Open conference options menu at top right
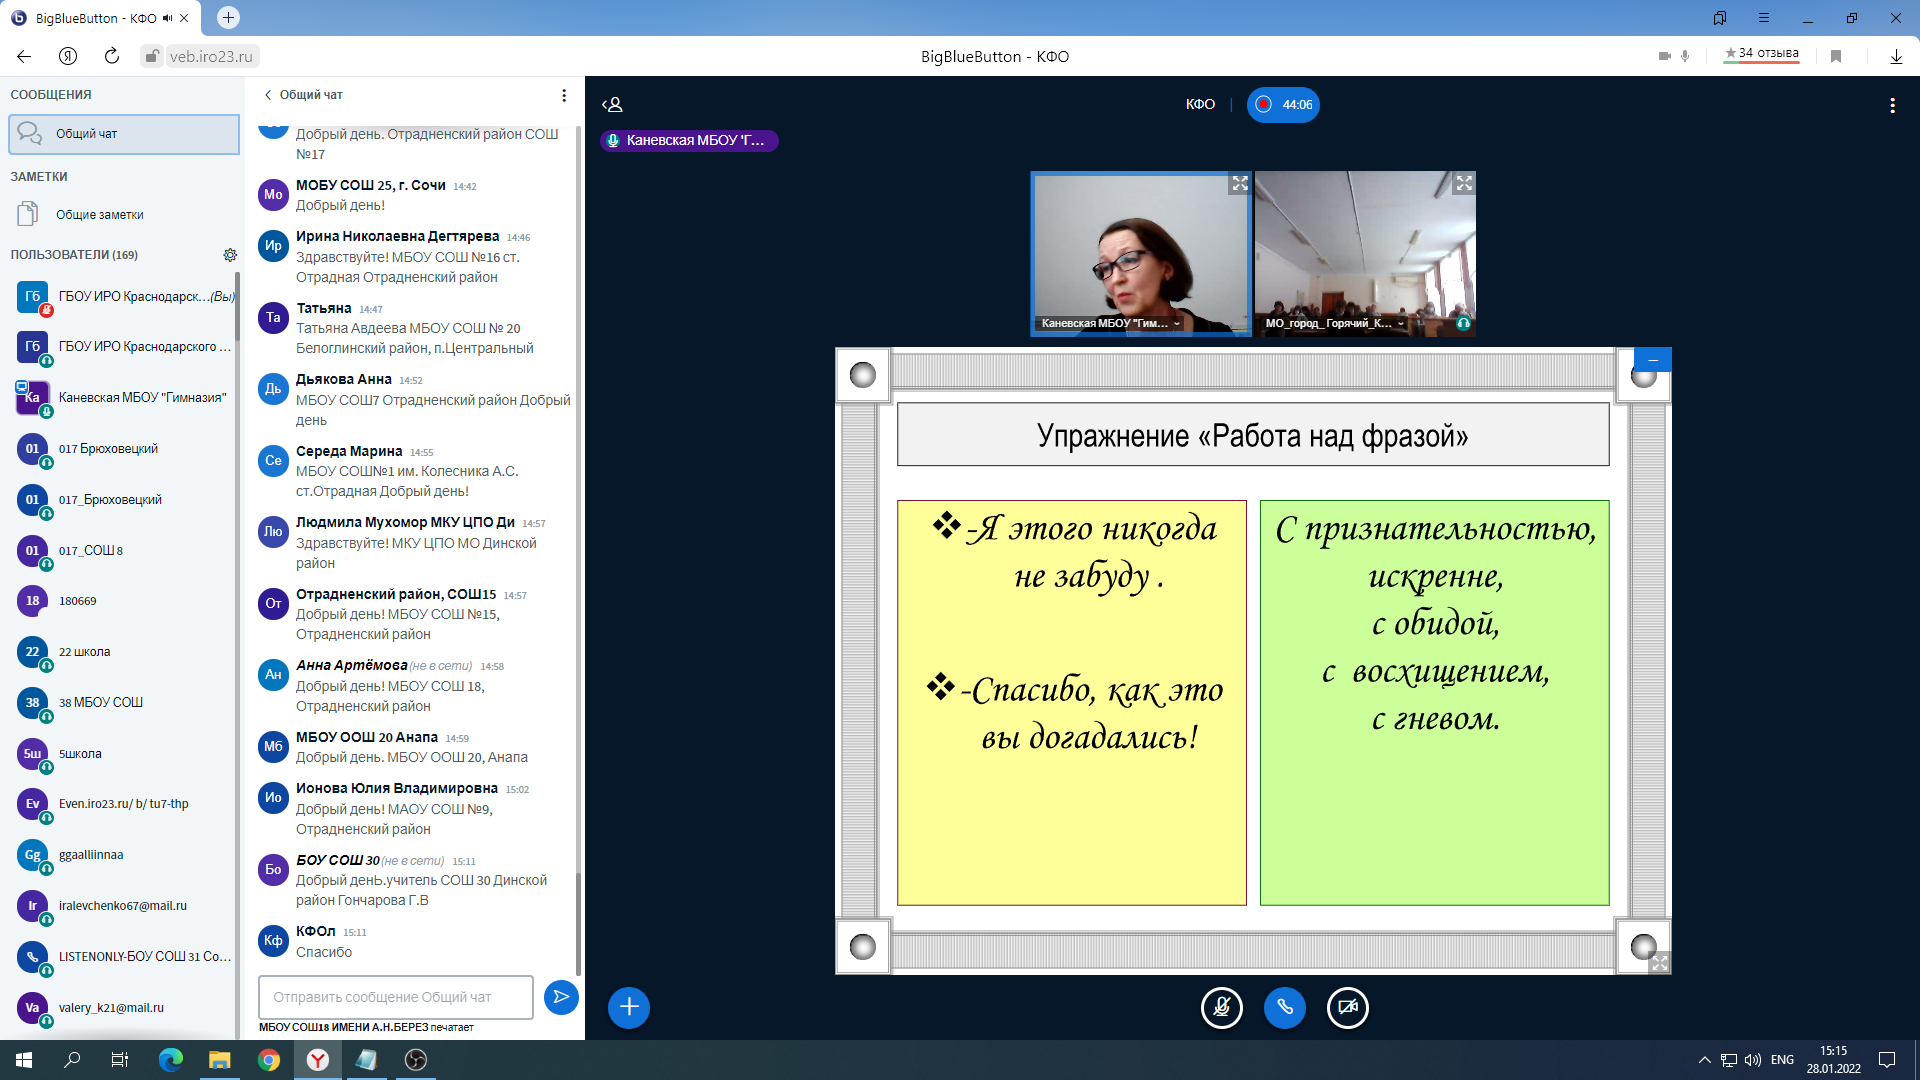The height and width of the screenshot is (1080, 1920). pos(1892,105)
